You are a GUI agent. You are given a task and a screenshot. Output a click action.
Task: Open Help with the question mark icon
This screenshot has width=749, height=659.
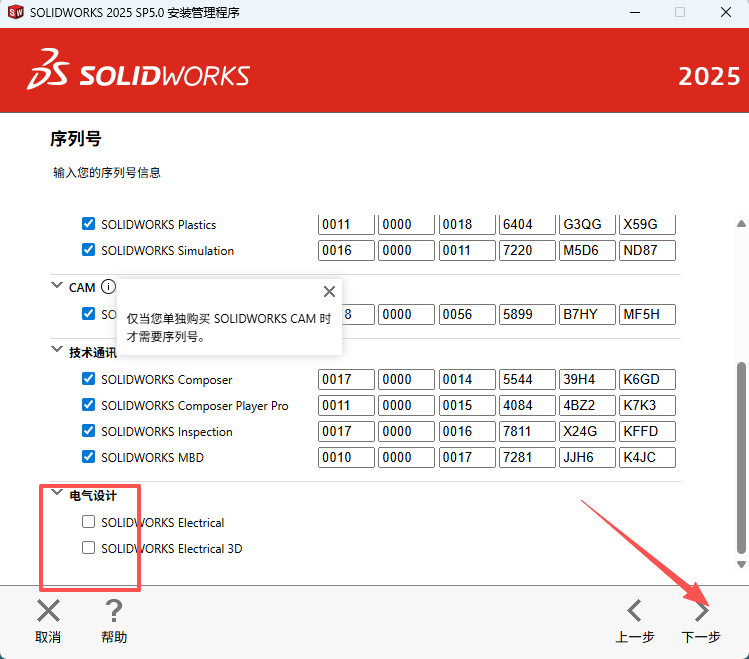(x=114, y=610)
